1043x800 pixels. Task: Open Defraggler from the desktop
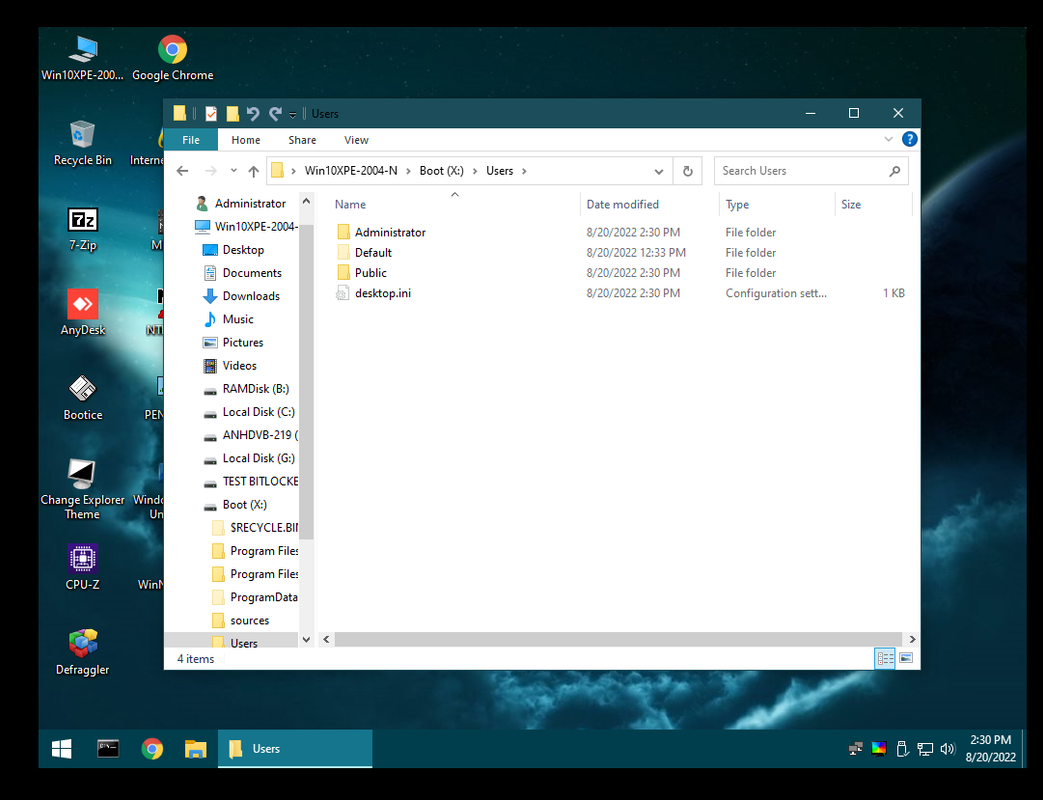point(82,652)
